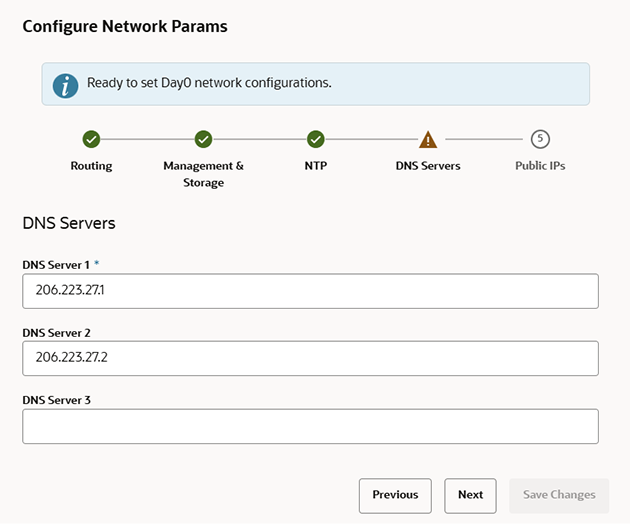Click the Next button
The image size is (630, 524).
pyautogui.click(x=470, y=495)
